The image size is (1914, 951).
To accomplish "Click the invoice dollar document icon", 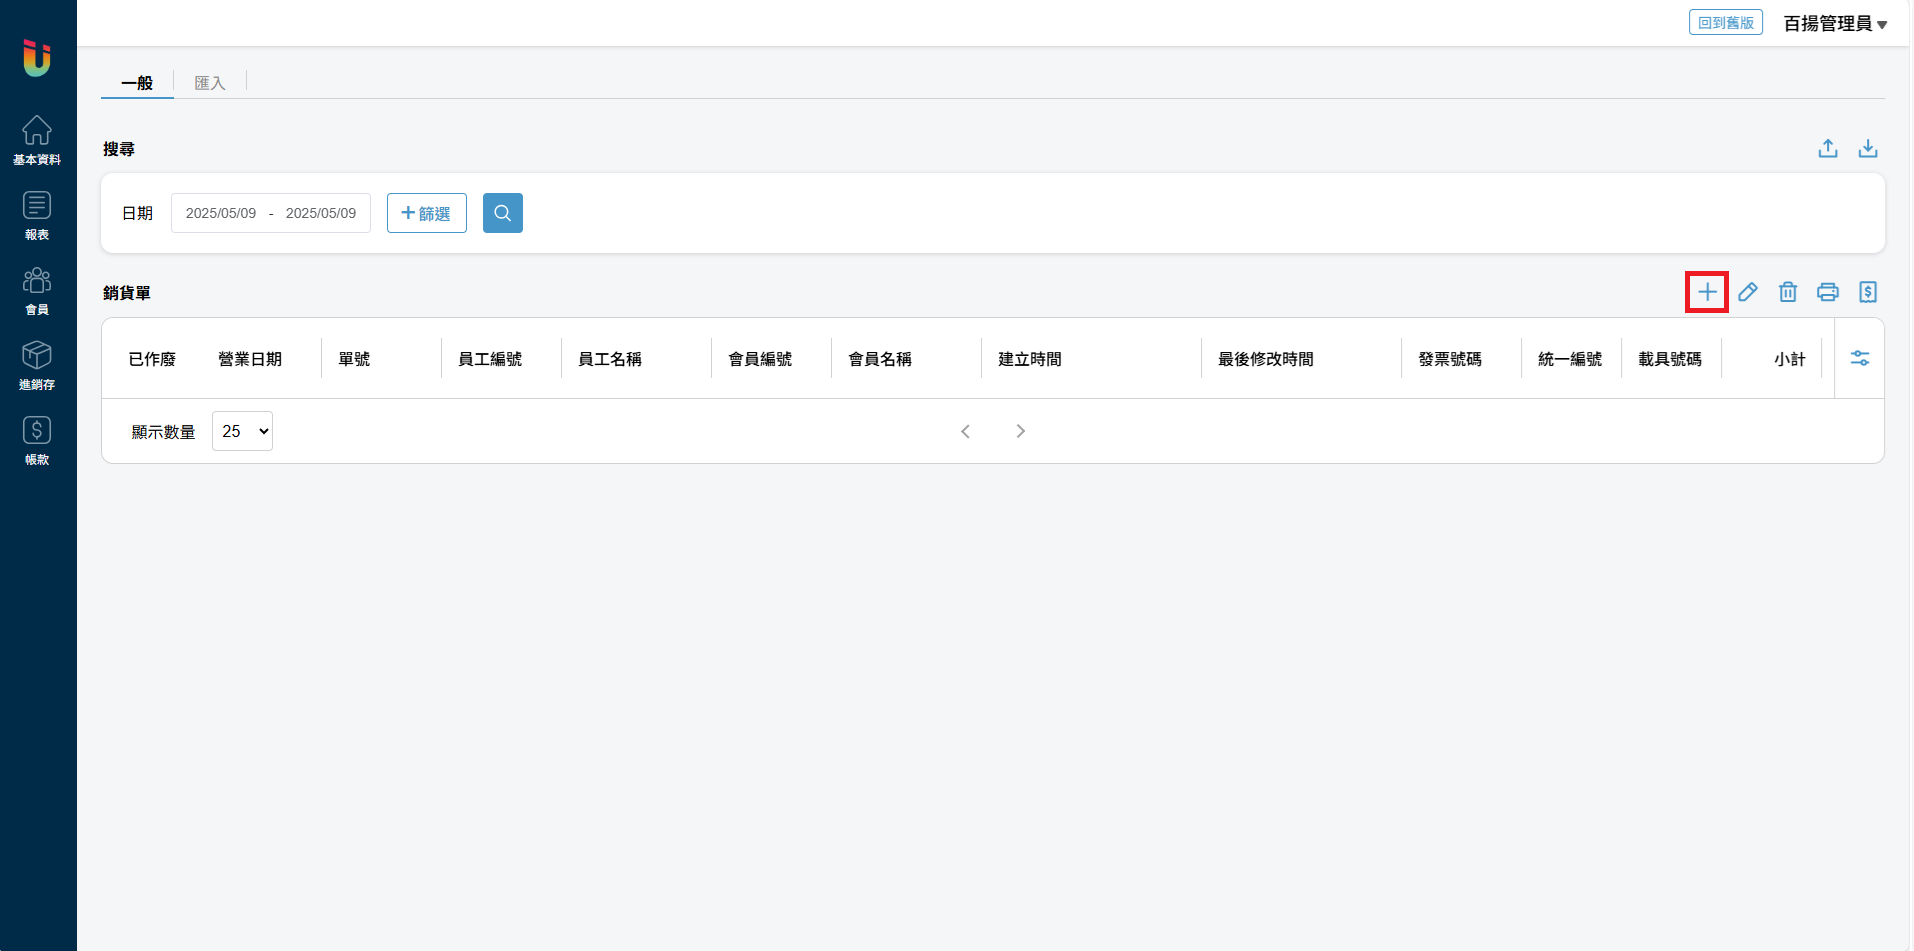I will (1867, 292).
